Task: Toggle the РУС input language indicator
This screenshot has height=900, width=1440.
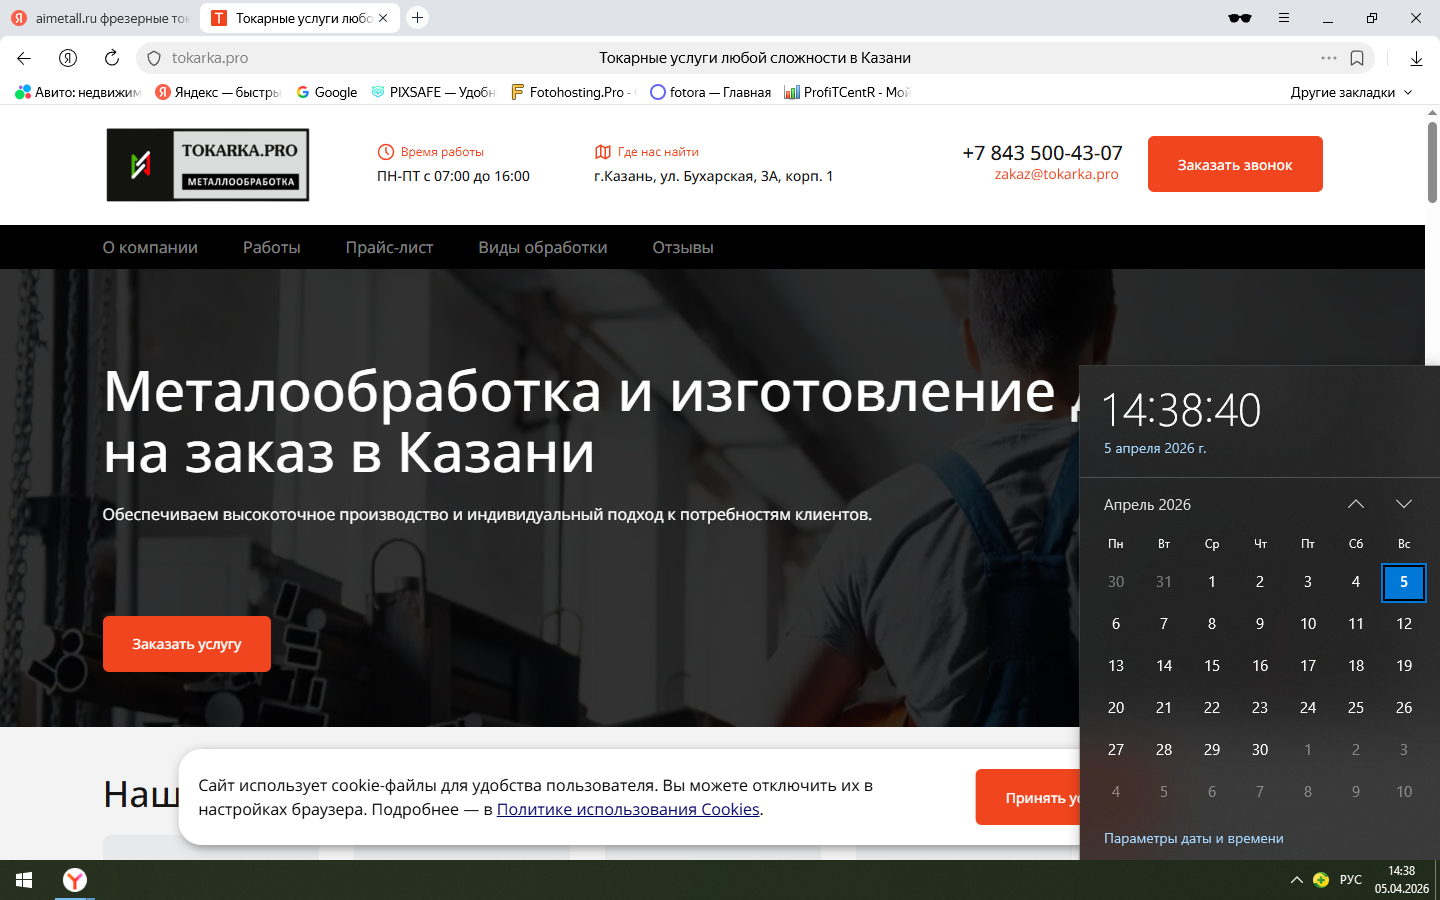Action: pyautogui.click(x=1350, y=880)
